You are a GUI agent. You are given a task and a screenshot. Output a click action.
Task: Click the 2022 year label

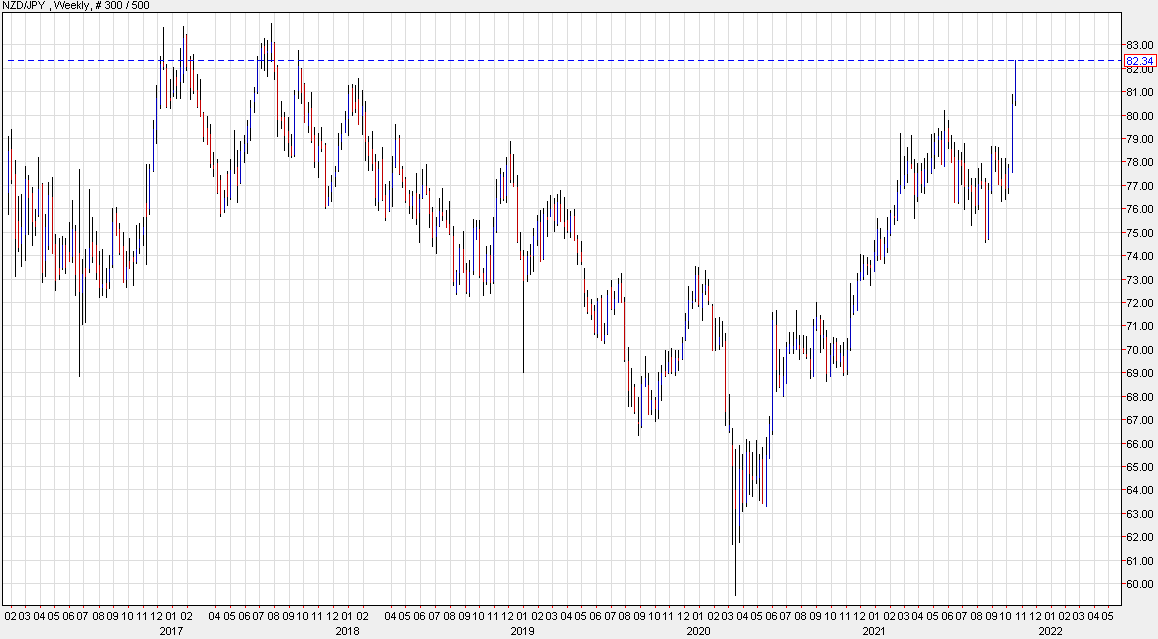pyautogui.click(x=1049, y=631)
